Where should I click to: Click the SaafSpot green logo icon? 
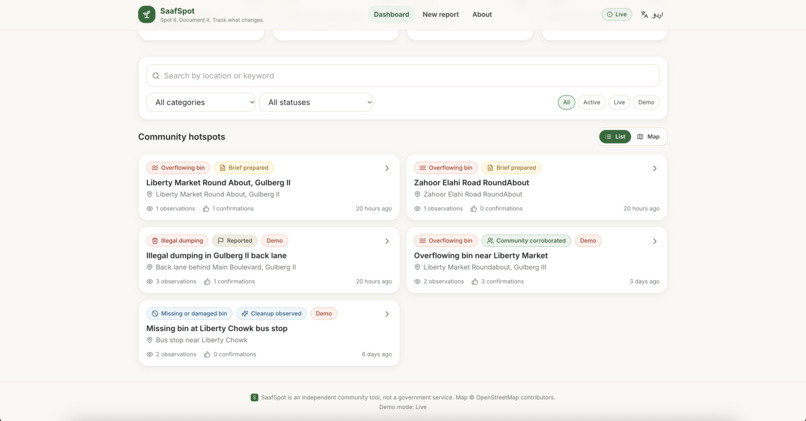(x=146, y=14)
